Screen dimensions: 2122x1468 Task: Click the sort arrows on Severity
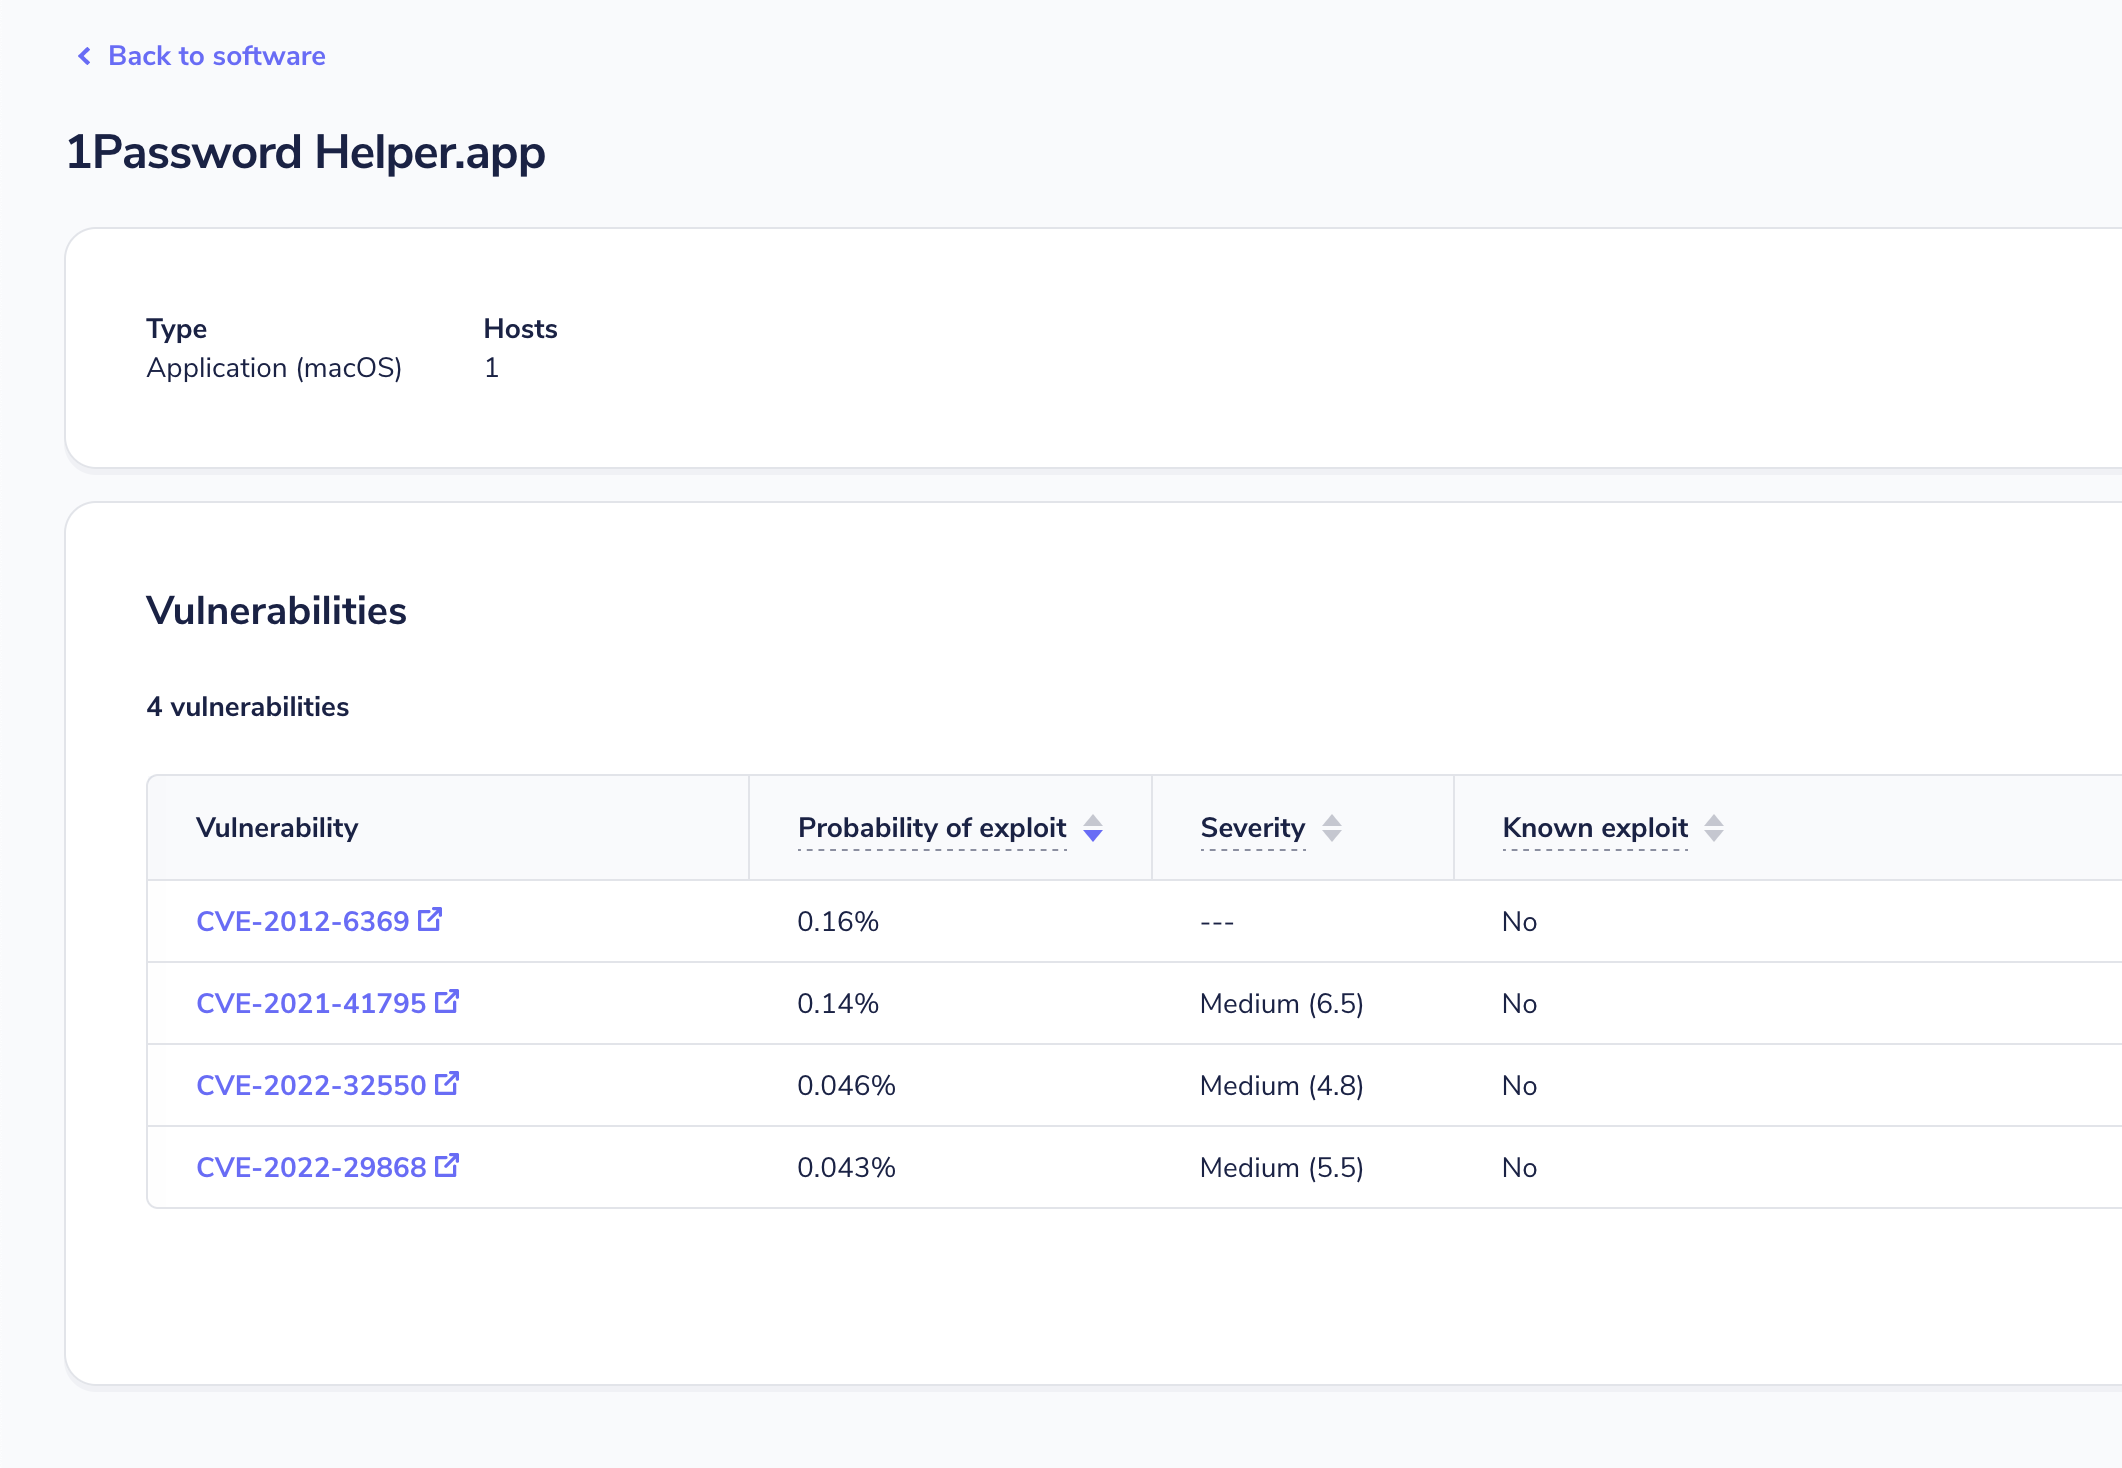[x=1332, y=828]
